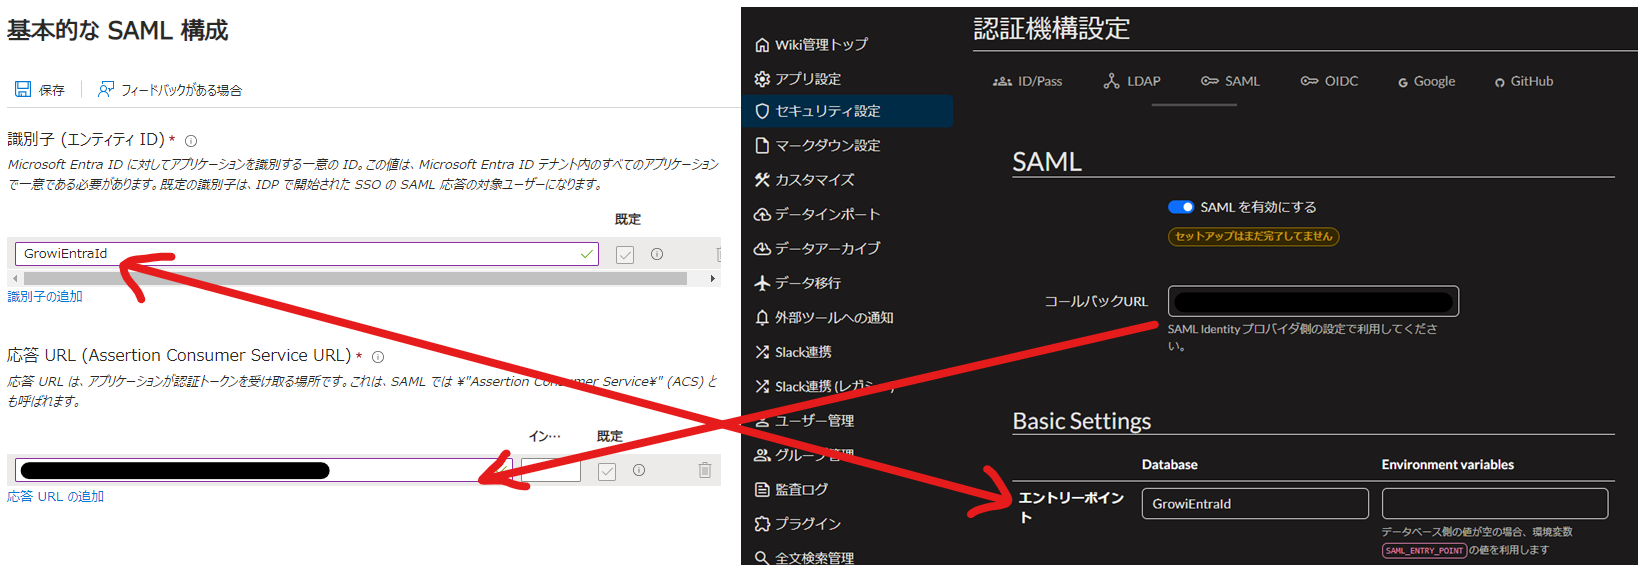Click the エントリーポイント row label
This screenshot has height=570, width=1642.
(1070, 507)
